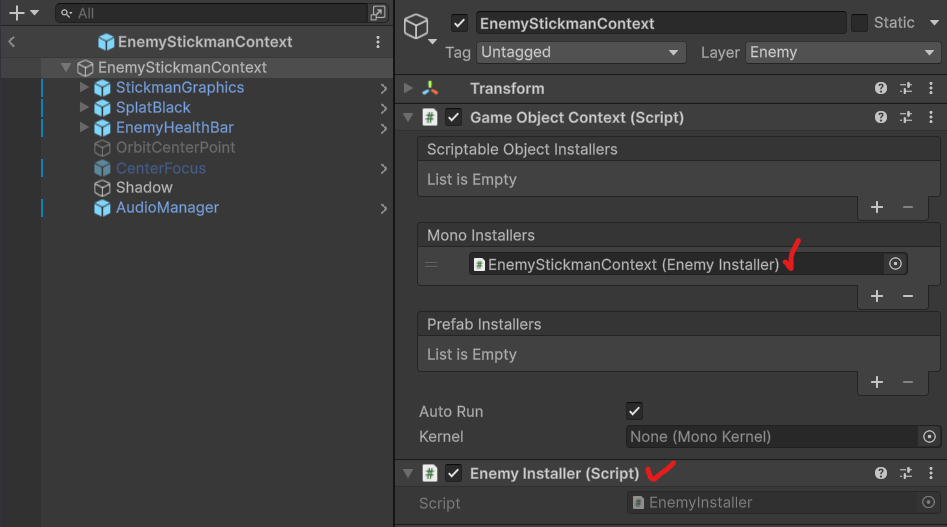Add an item to Scriptable Object Installers list
This screenshot has width=947, height=527.
pyautogui.click(x=877, y=207)
